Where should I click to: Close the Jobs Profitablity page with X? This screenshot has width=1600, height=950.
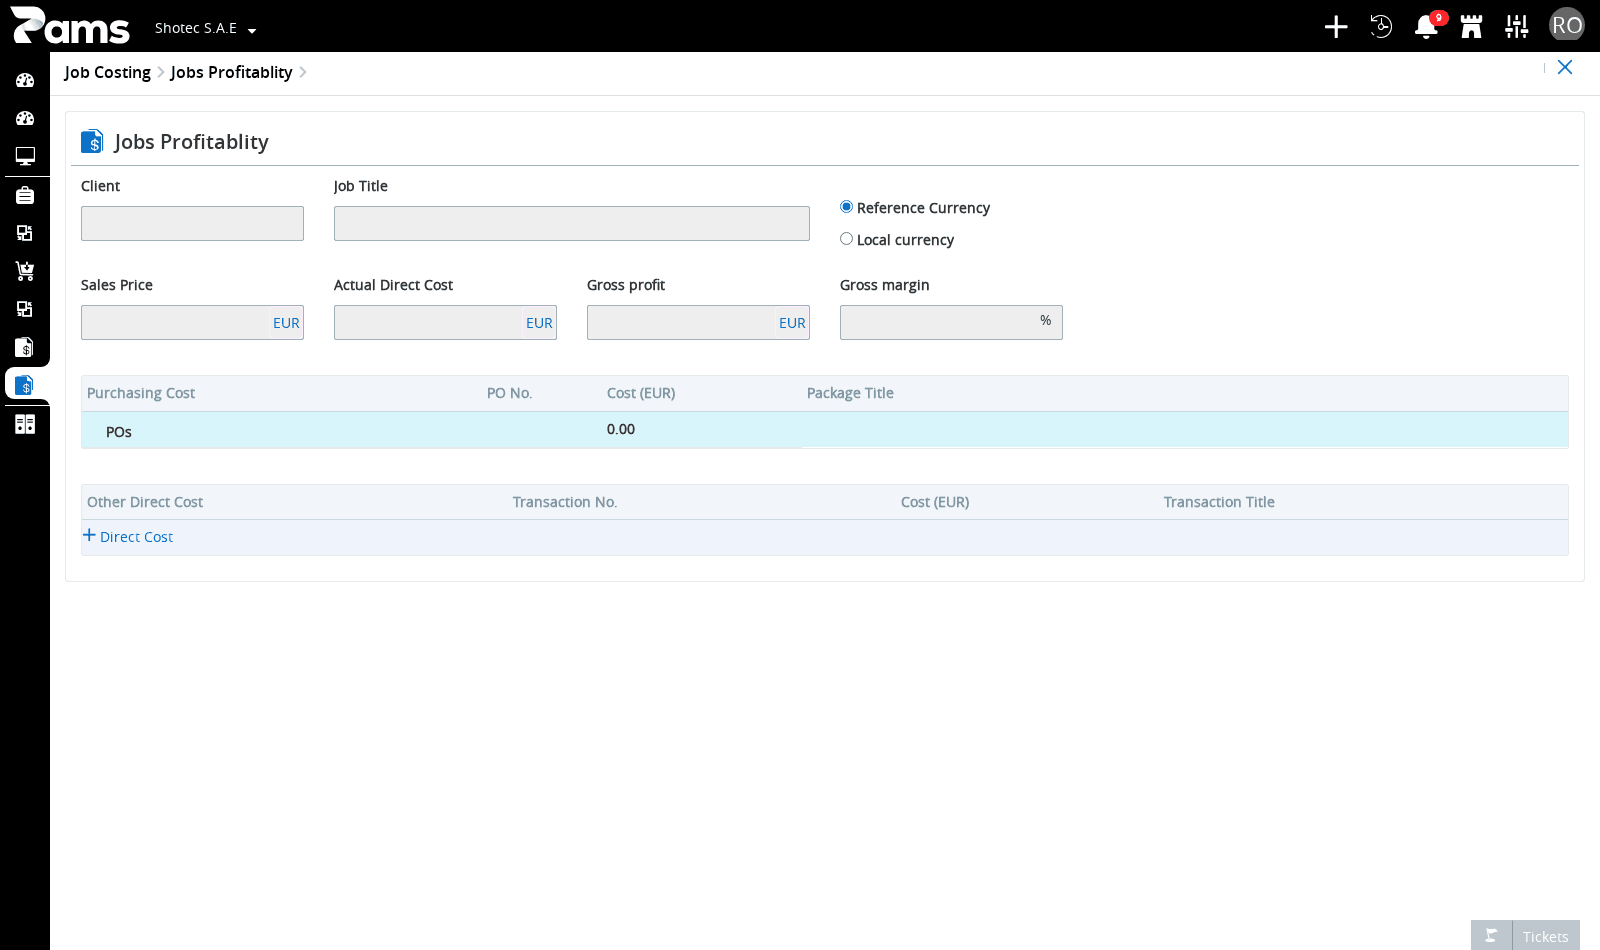pyautogui.click(x=1565, y=67)
